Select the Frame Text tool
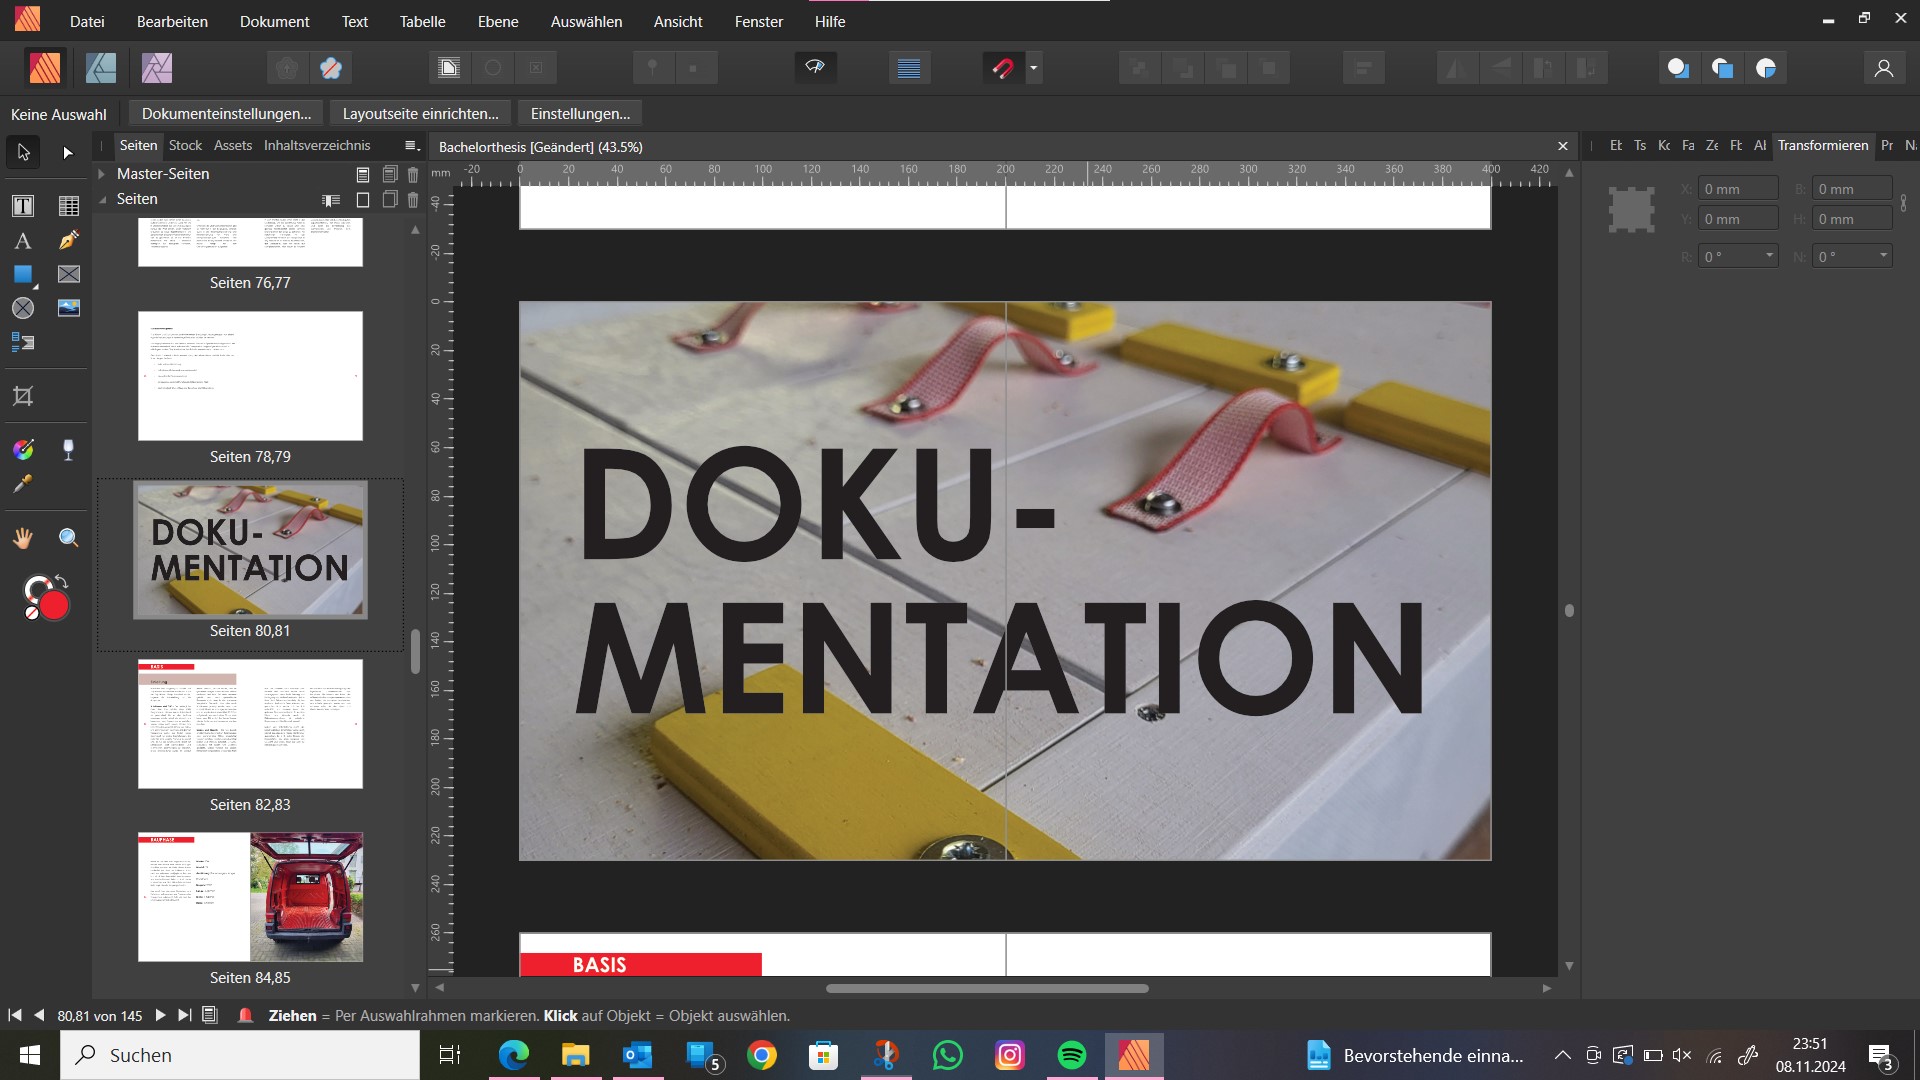The image size is (1920, 1080). (23, 206)
